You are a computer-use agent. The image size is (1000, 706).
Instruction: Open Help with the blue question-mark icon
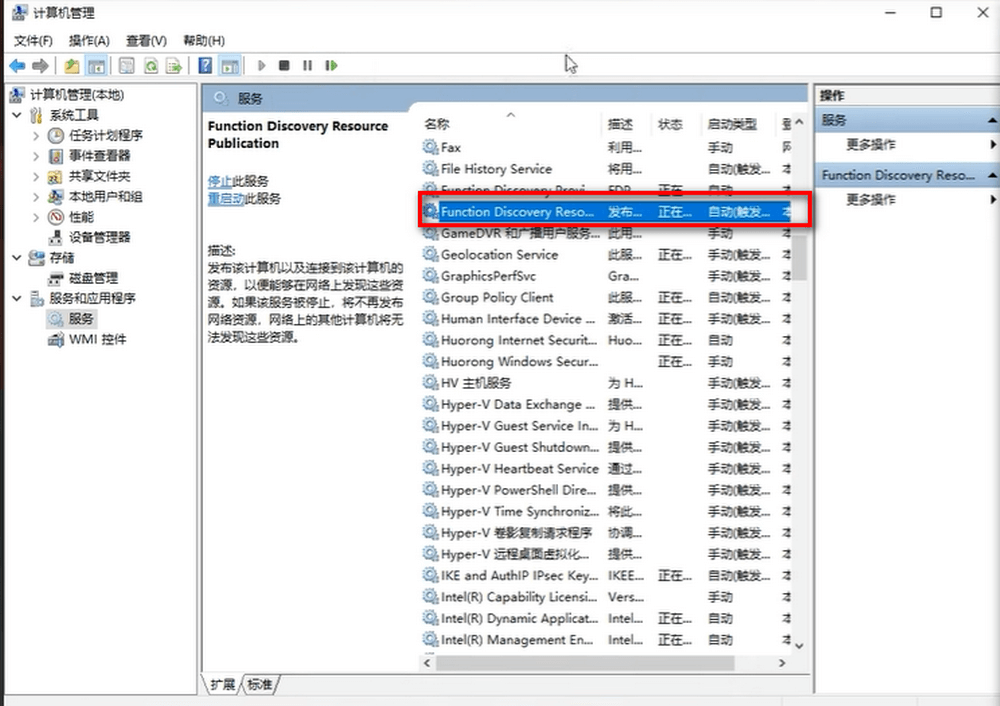coord(205,66)
